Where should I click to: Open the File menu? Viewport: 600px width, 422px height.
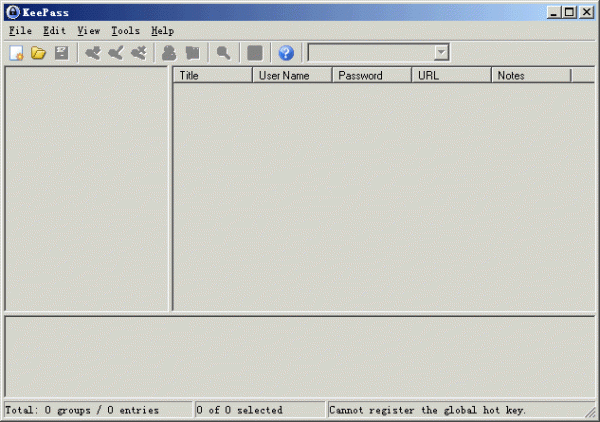pyautogui.click(x=20, y=31)
